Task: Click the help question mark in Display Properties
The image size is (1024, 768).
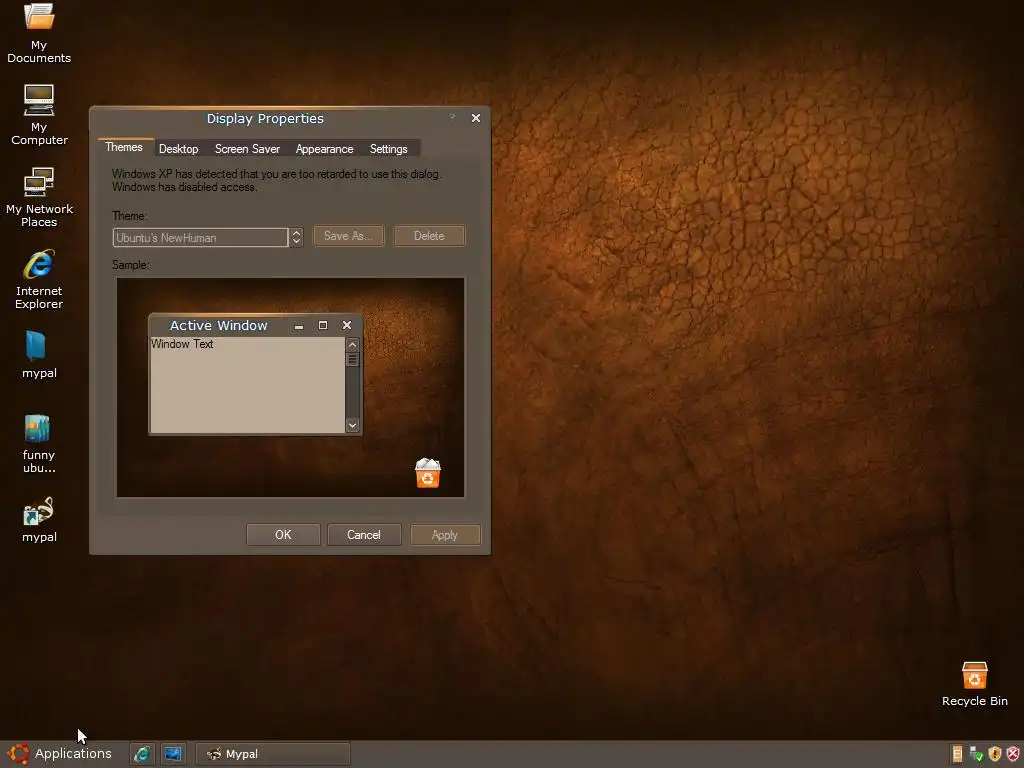Action: (452, 118)
